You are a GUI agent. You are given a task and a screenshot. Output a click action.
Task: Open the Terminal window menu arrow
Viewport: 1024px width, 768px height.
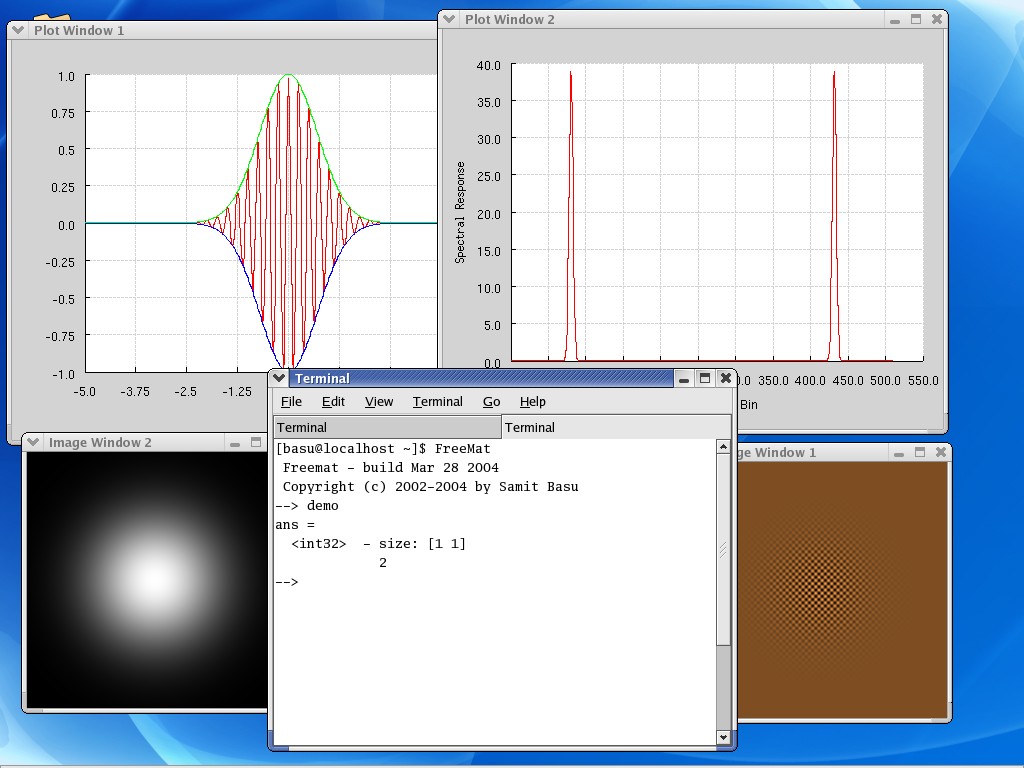(x=279, y=378)
